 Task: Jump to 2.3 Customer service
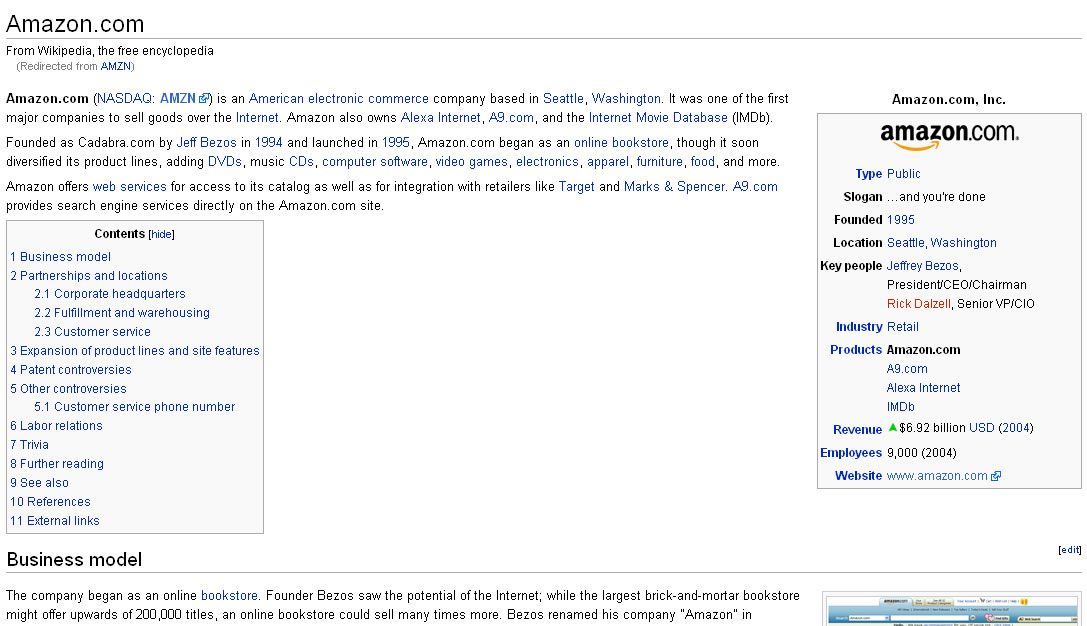[92, 332]
